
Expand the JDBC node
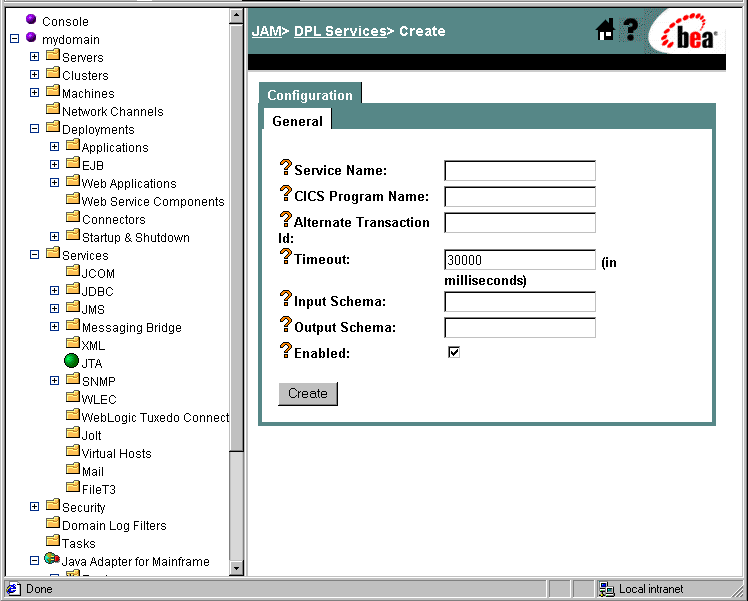pyautogui.click(x=54, y=290)
